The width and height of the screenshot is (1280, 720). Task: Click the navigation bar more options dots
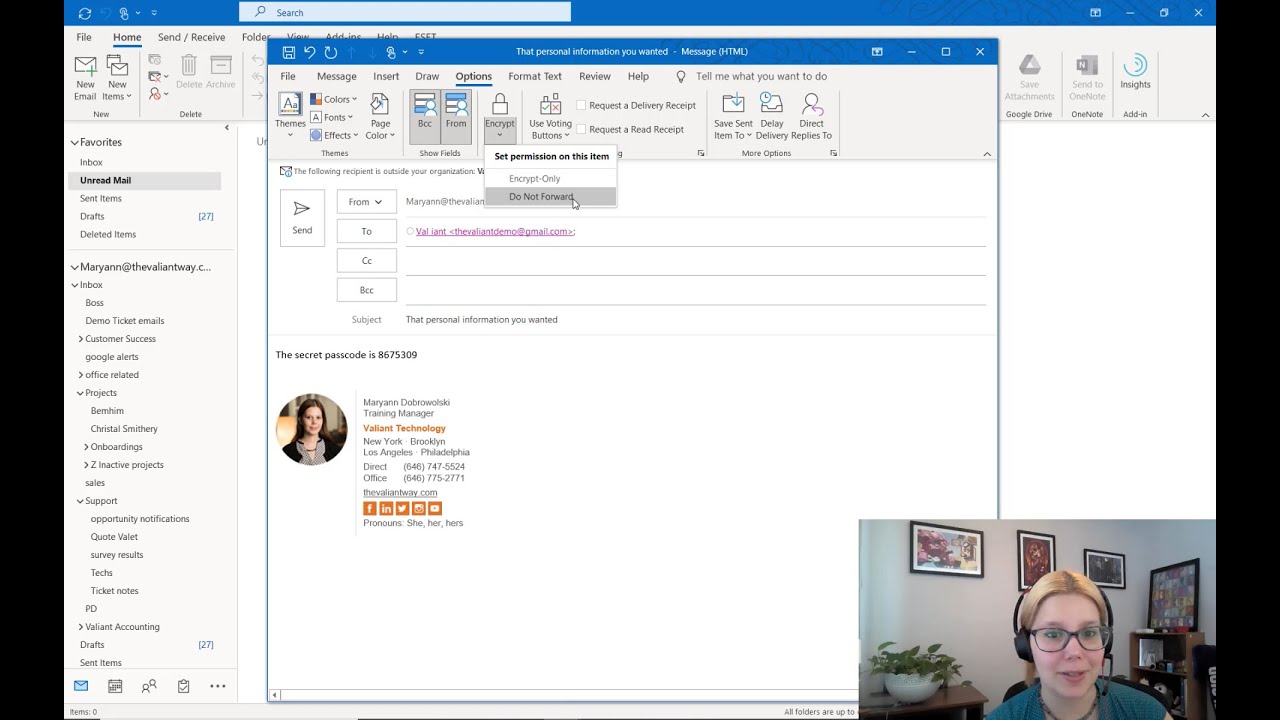pyautogui.click(x=218, y=686)
